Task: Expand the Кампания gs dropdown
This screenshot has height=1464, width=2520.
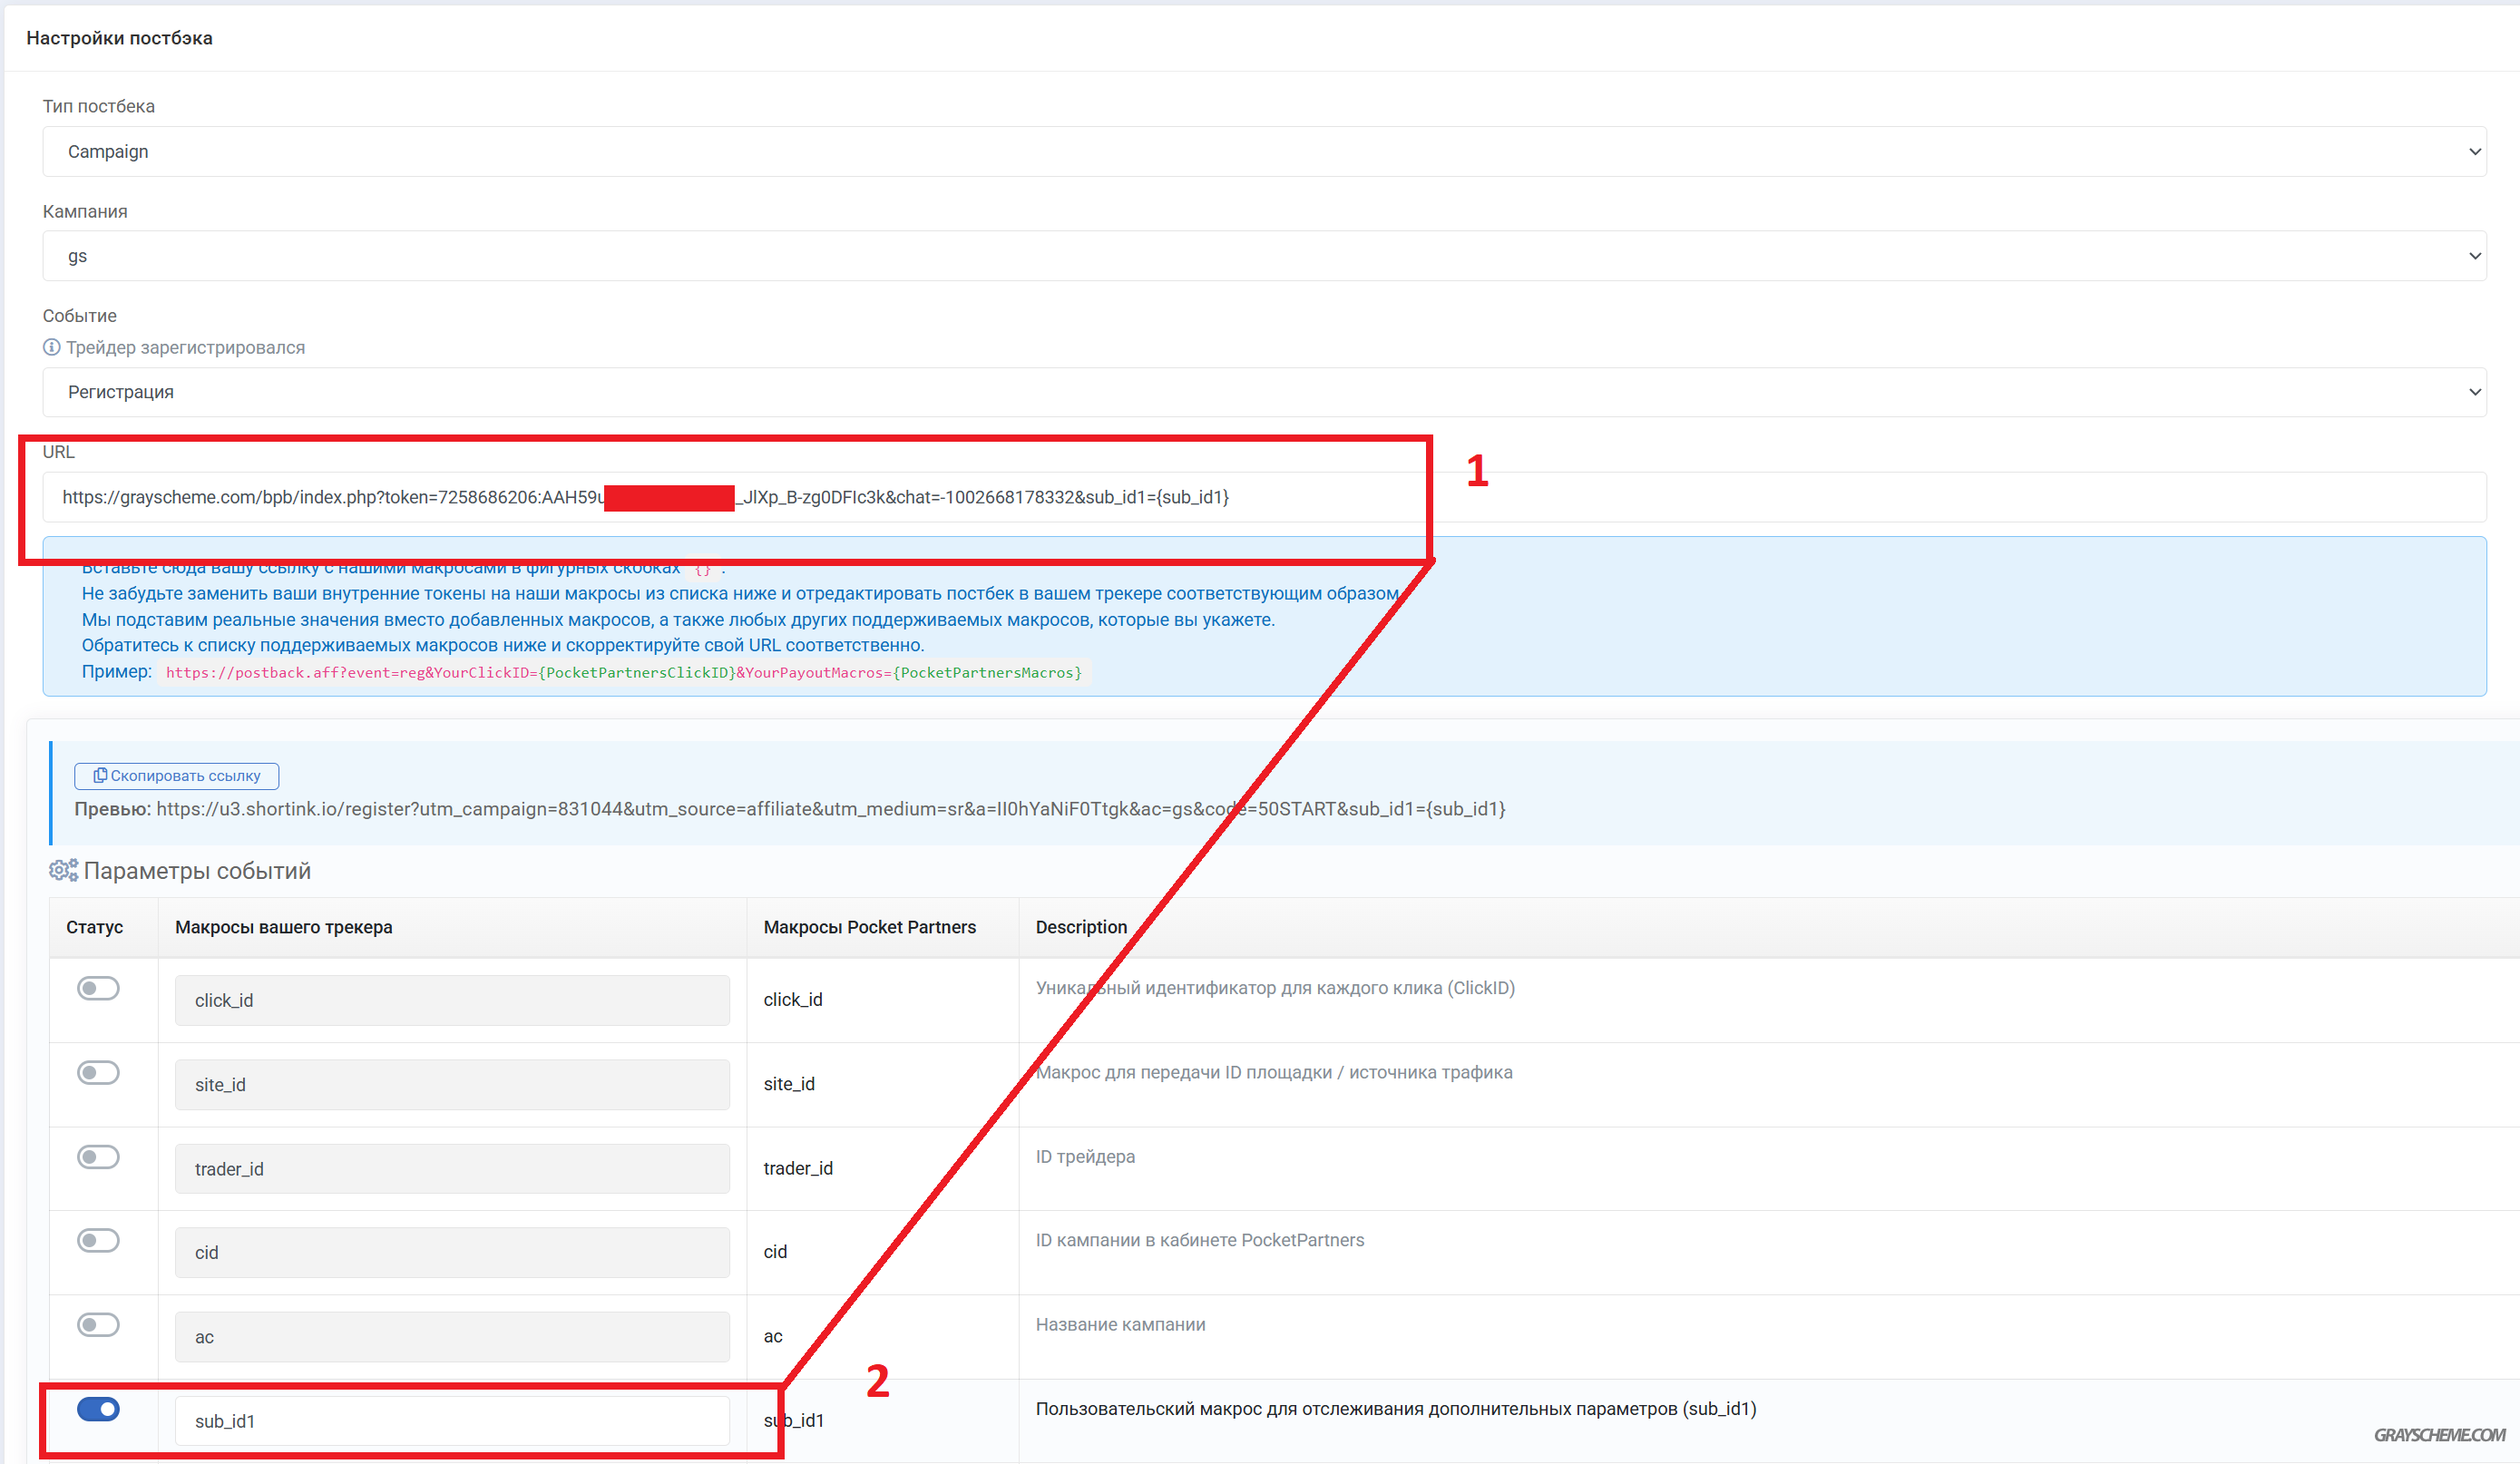Action: tap(1263, 256)
